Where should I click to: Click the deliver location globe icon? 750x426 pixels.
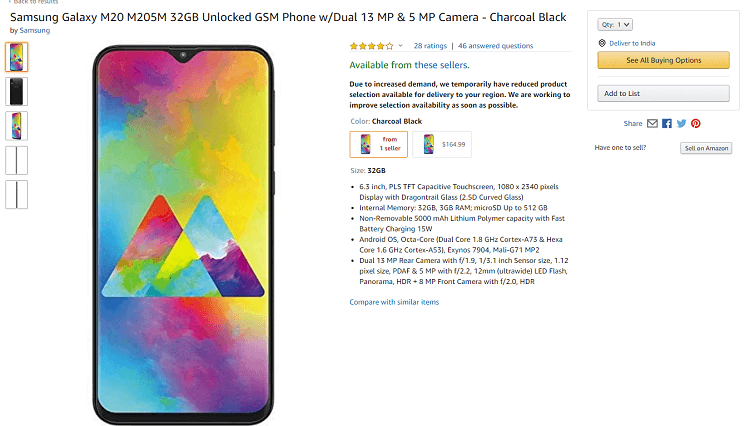pyautogui.click(x=602, y=43)
